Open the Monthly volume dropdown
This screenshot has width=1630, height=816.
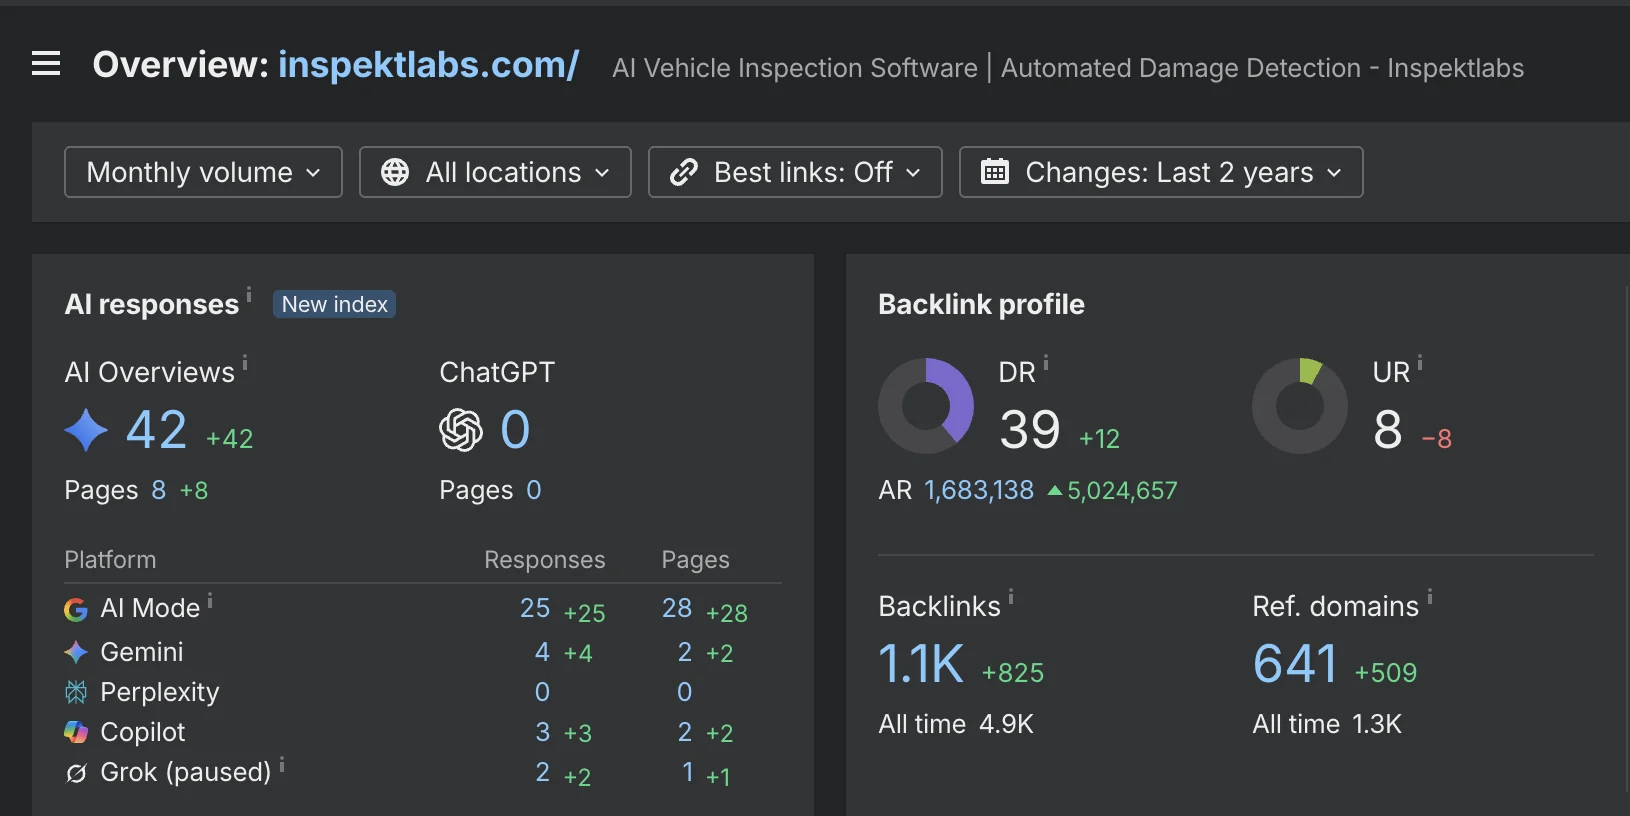tap(203, 172)
